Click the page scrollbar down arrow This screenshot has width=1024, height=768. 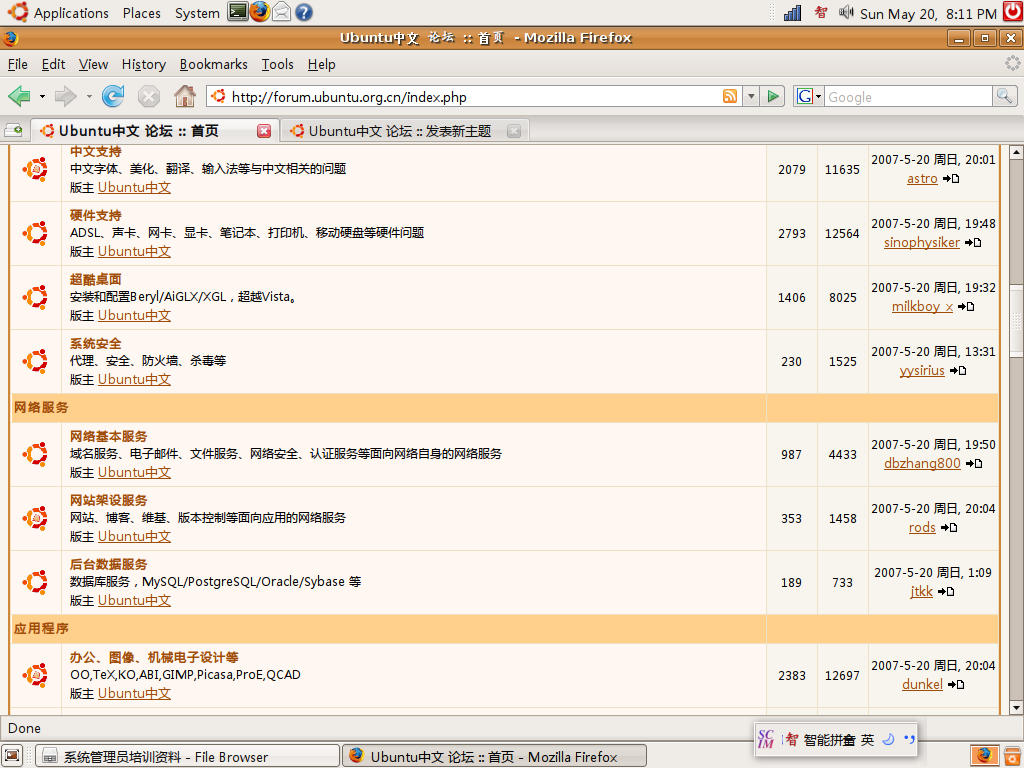tap(1016, 707)
